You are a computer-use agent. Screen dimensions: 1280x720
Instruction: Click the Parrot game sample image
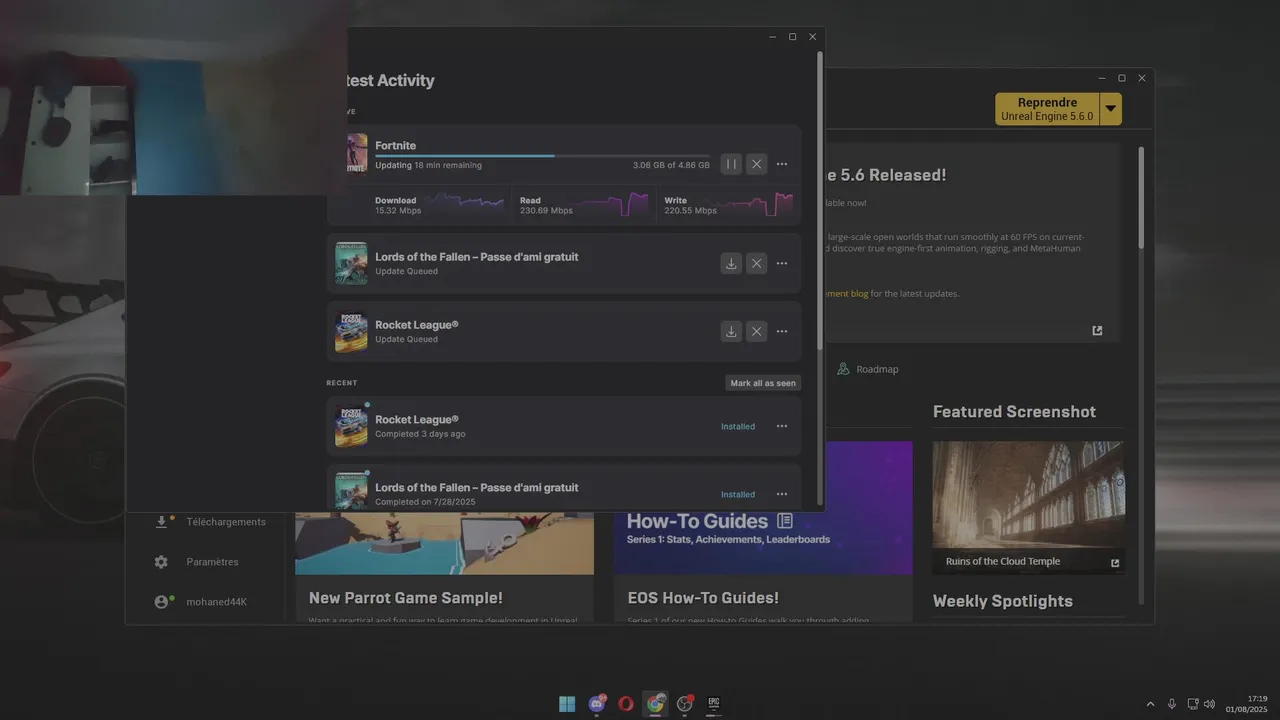(x=444, y=543)
